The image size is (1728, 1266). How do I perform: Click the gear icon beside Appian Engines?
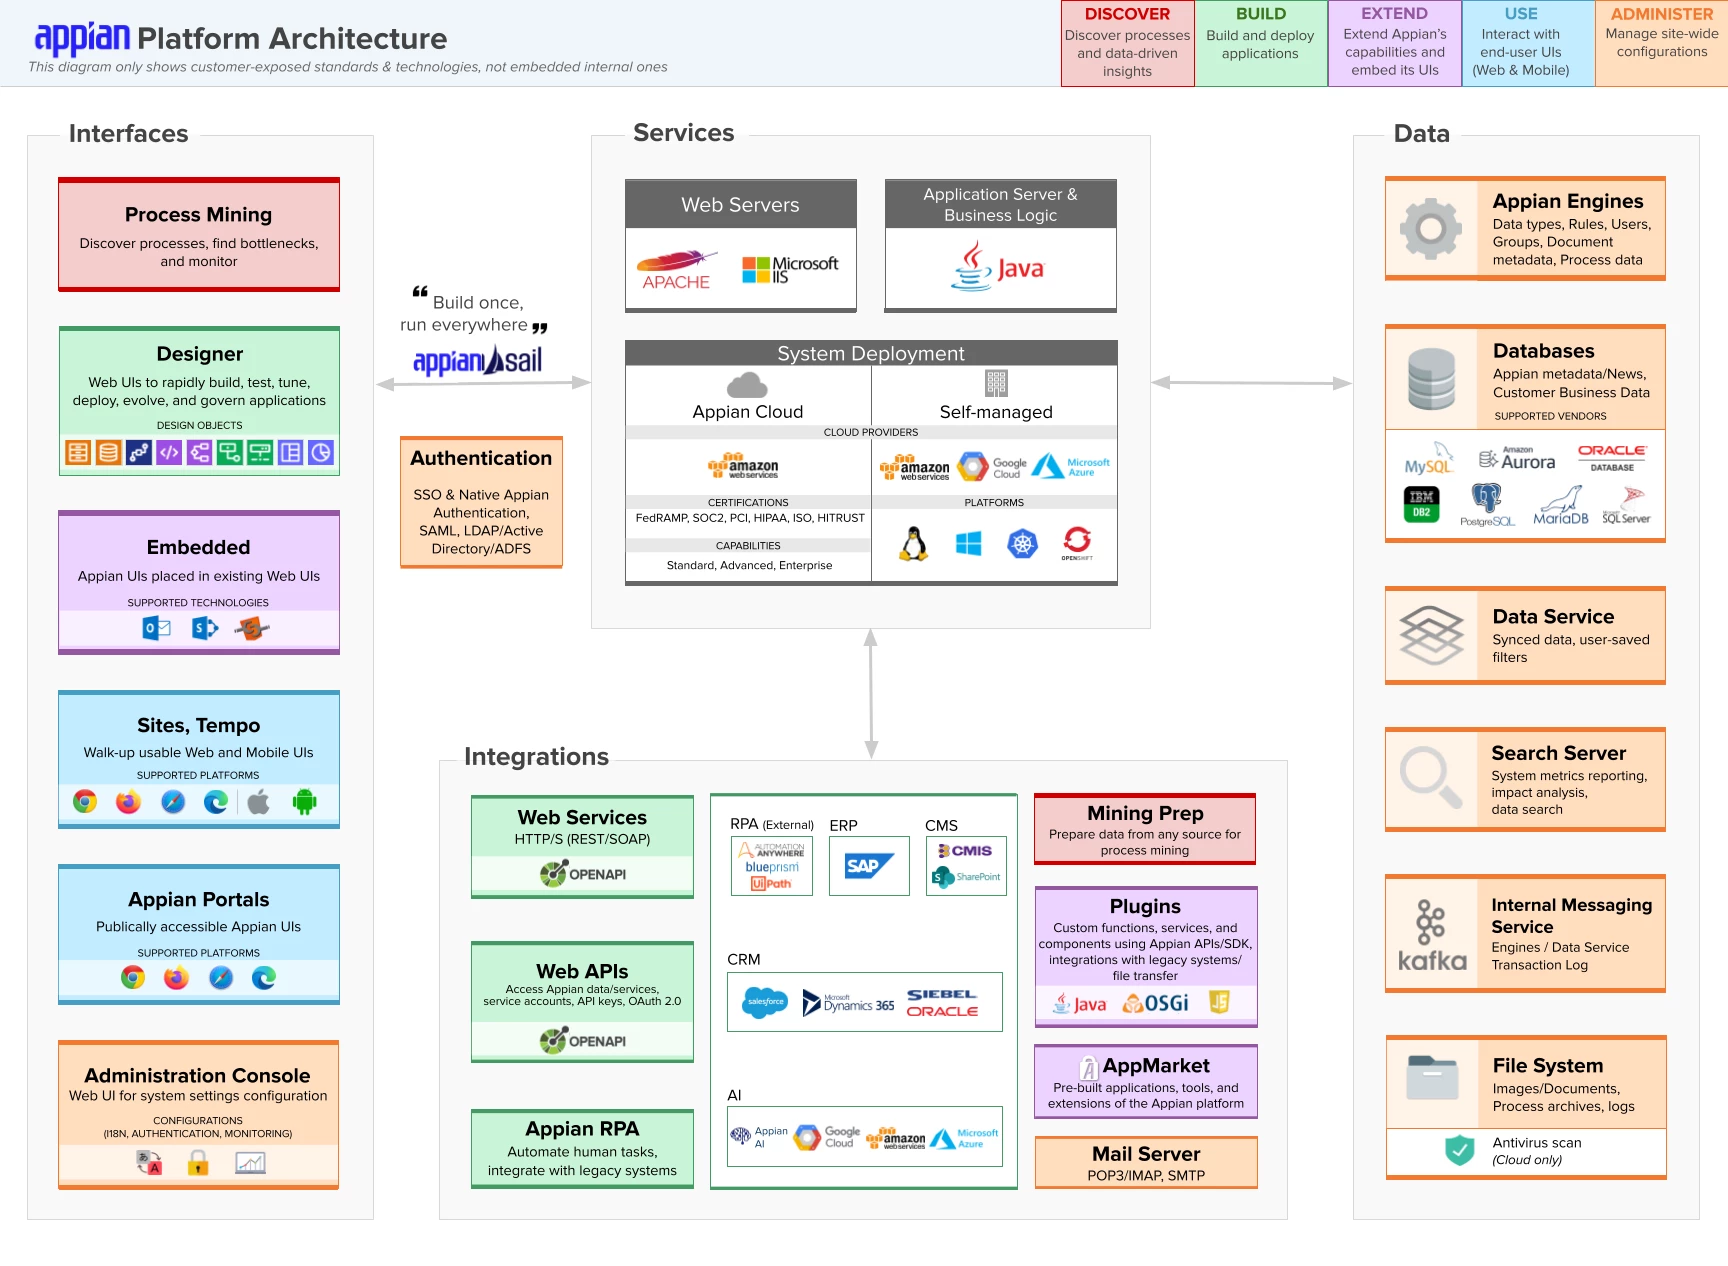[1431, 229]
